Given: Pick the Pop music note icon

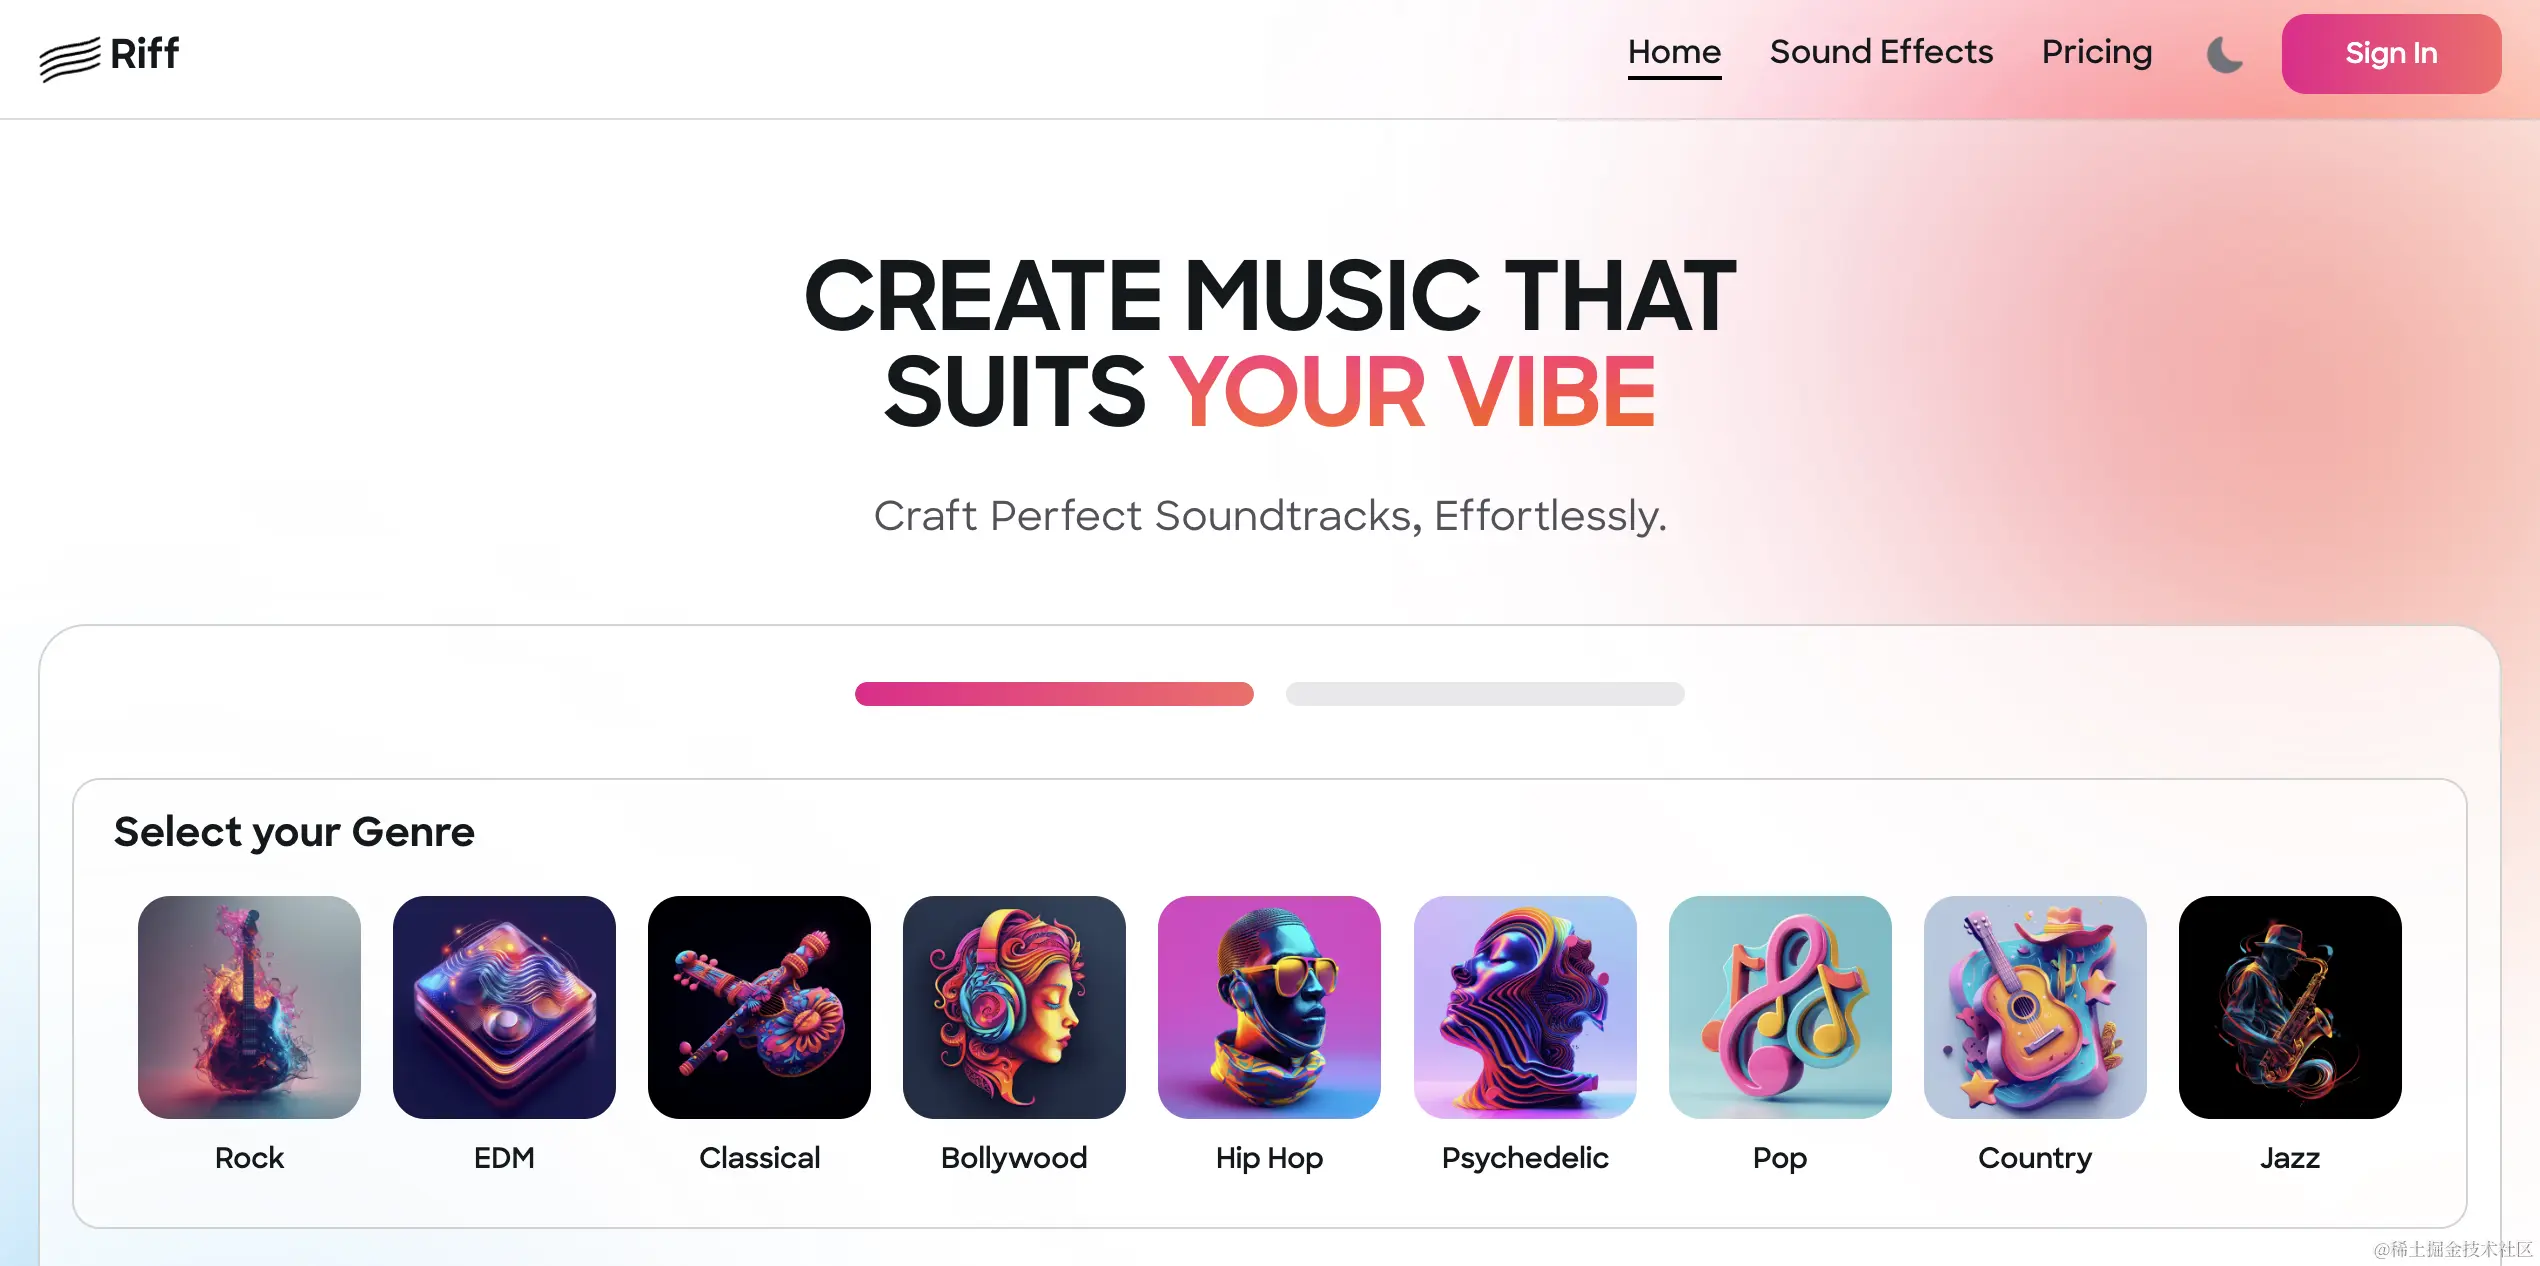Looking at the screenshot, I should pyautogui.click(x=1780, y=1007).
